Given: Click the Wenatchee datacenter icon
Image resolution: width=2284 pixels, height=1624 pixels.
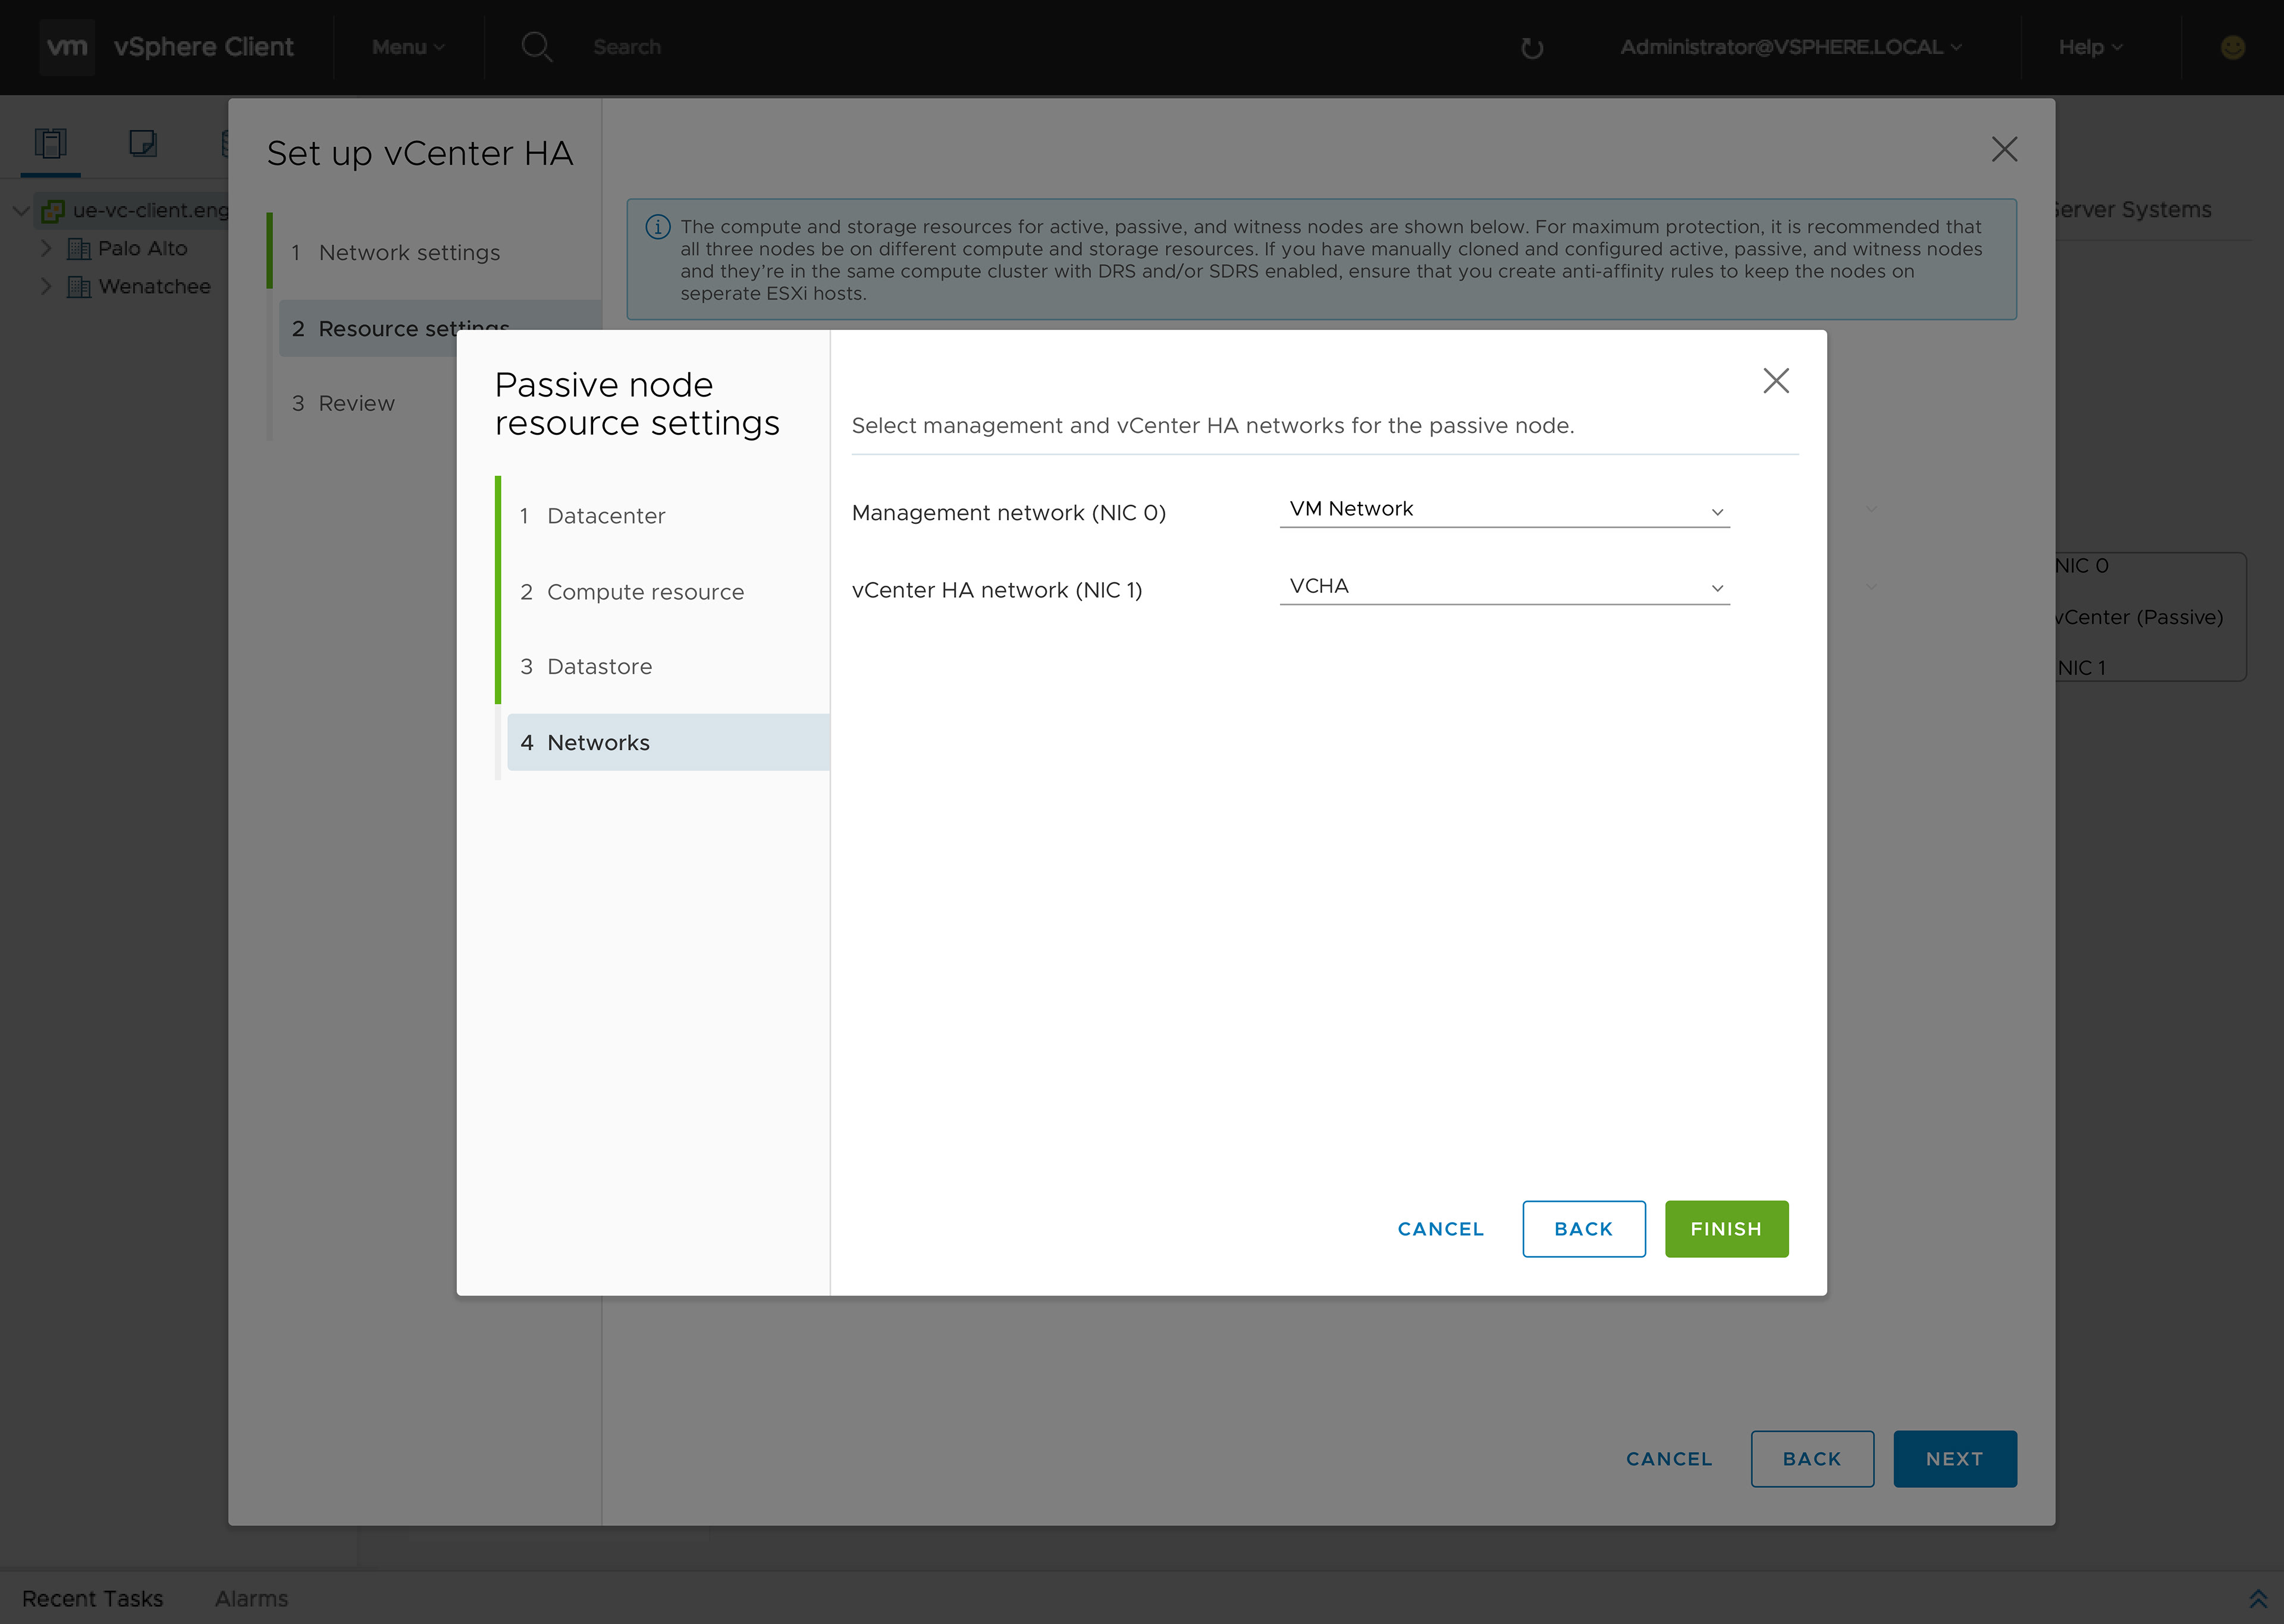Looking at the screenshot, I should [x=78, y=287].
